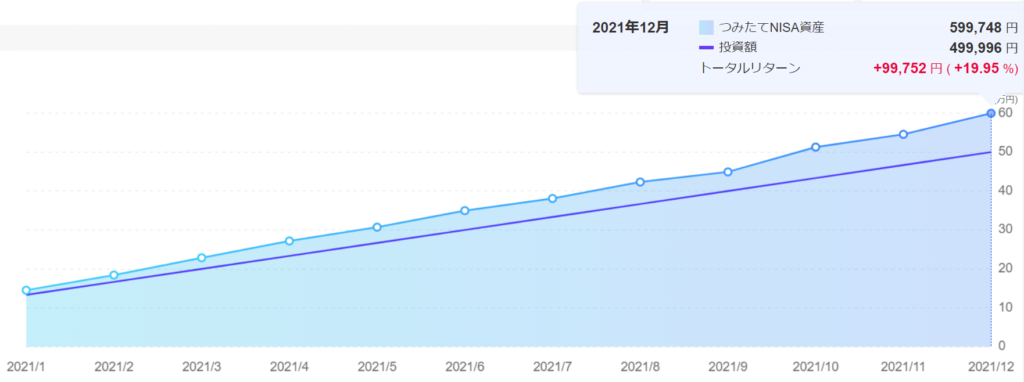Click the 2021/1 data point marker
This screenshot has height=382, width=1024.
pyautogui.click(x=26, y=291)
